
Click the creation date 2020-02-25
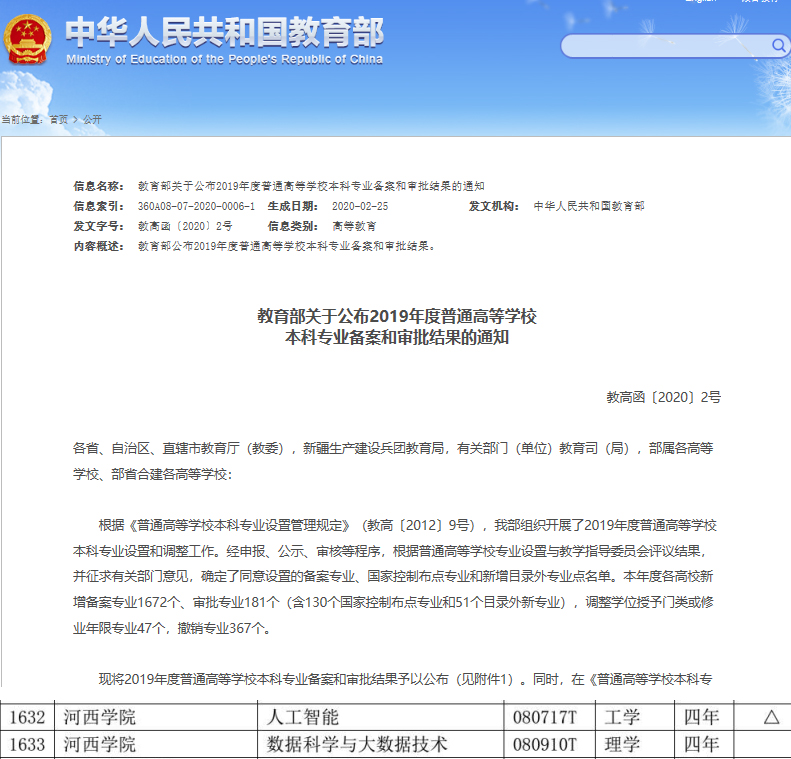tap(359, 206)
